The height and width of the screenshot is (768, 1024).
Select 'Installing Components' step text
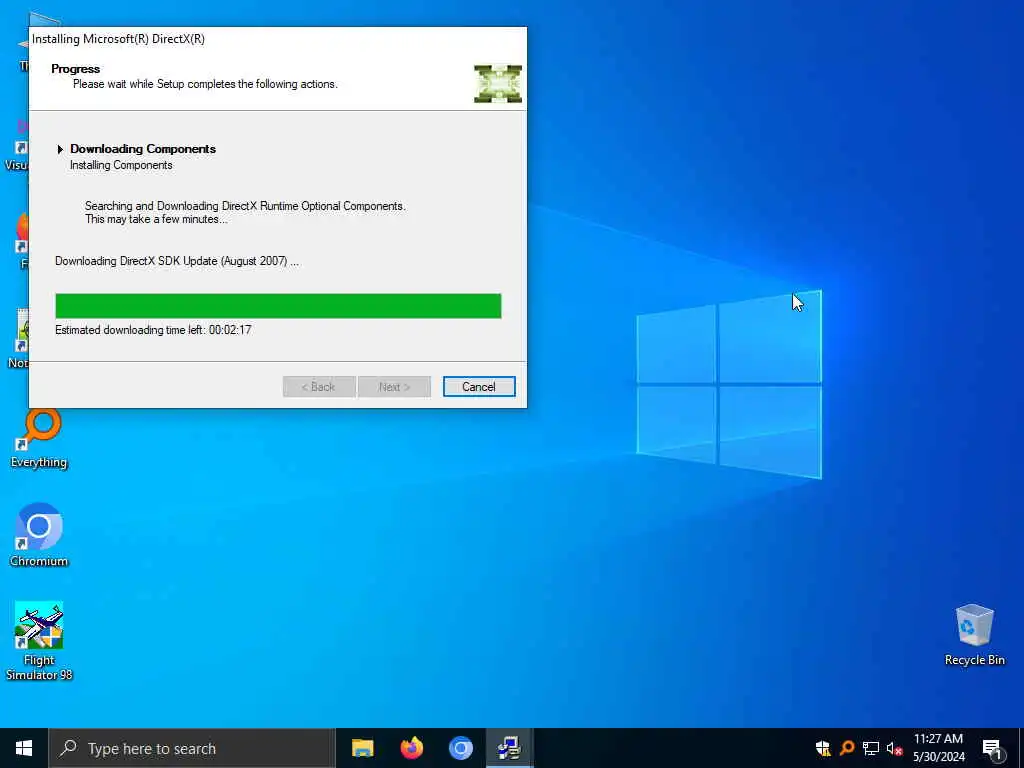click(121, 165)
